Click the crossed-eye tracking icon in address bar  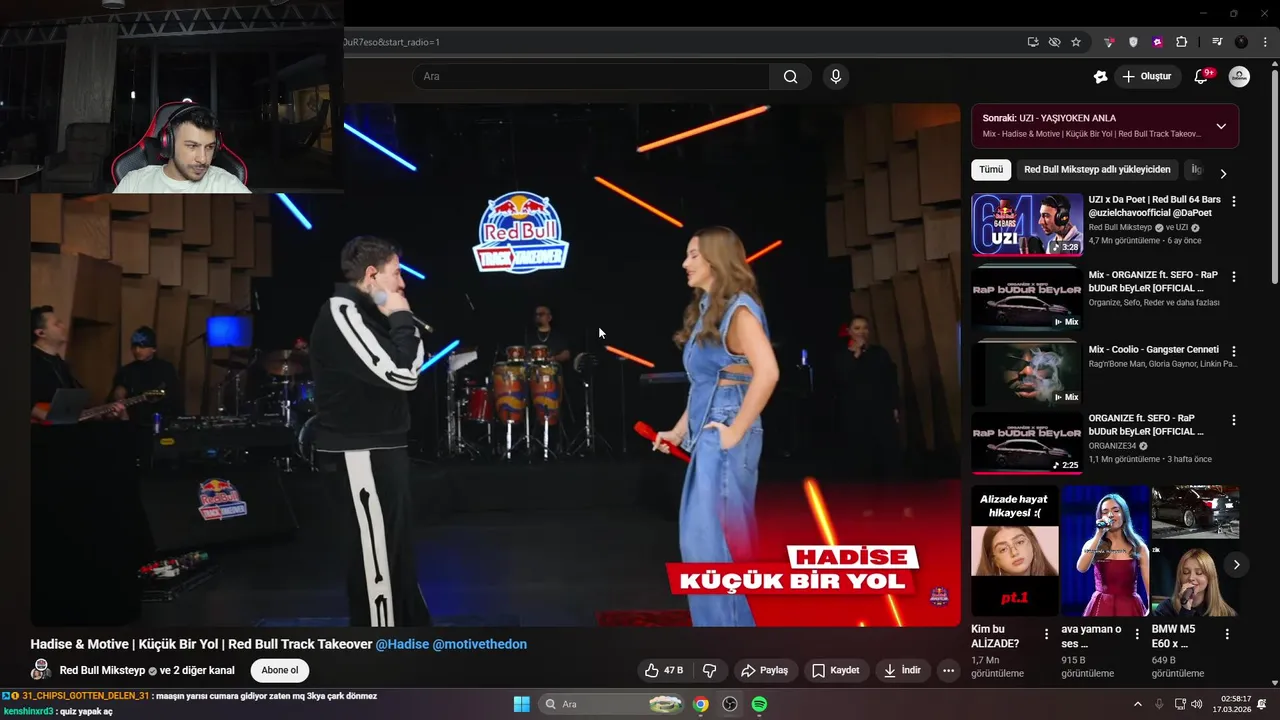click(1054, 42)
